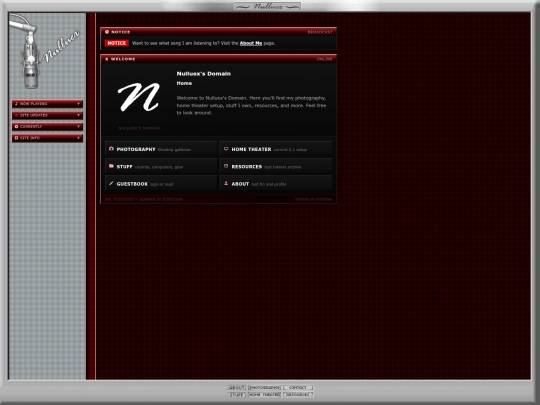Click the Nulluex title at the top of the frame
540x405 pixels.
point(267,6)
